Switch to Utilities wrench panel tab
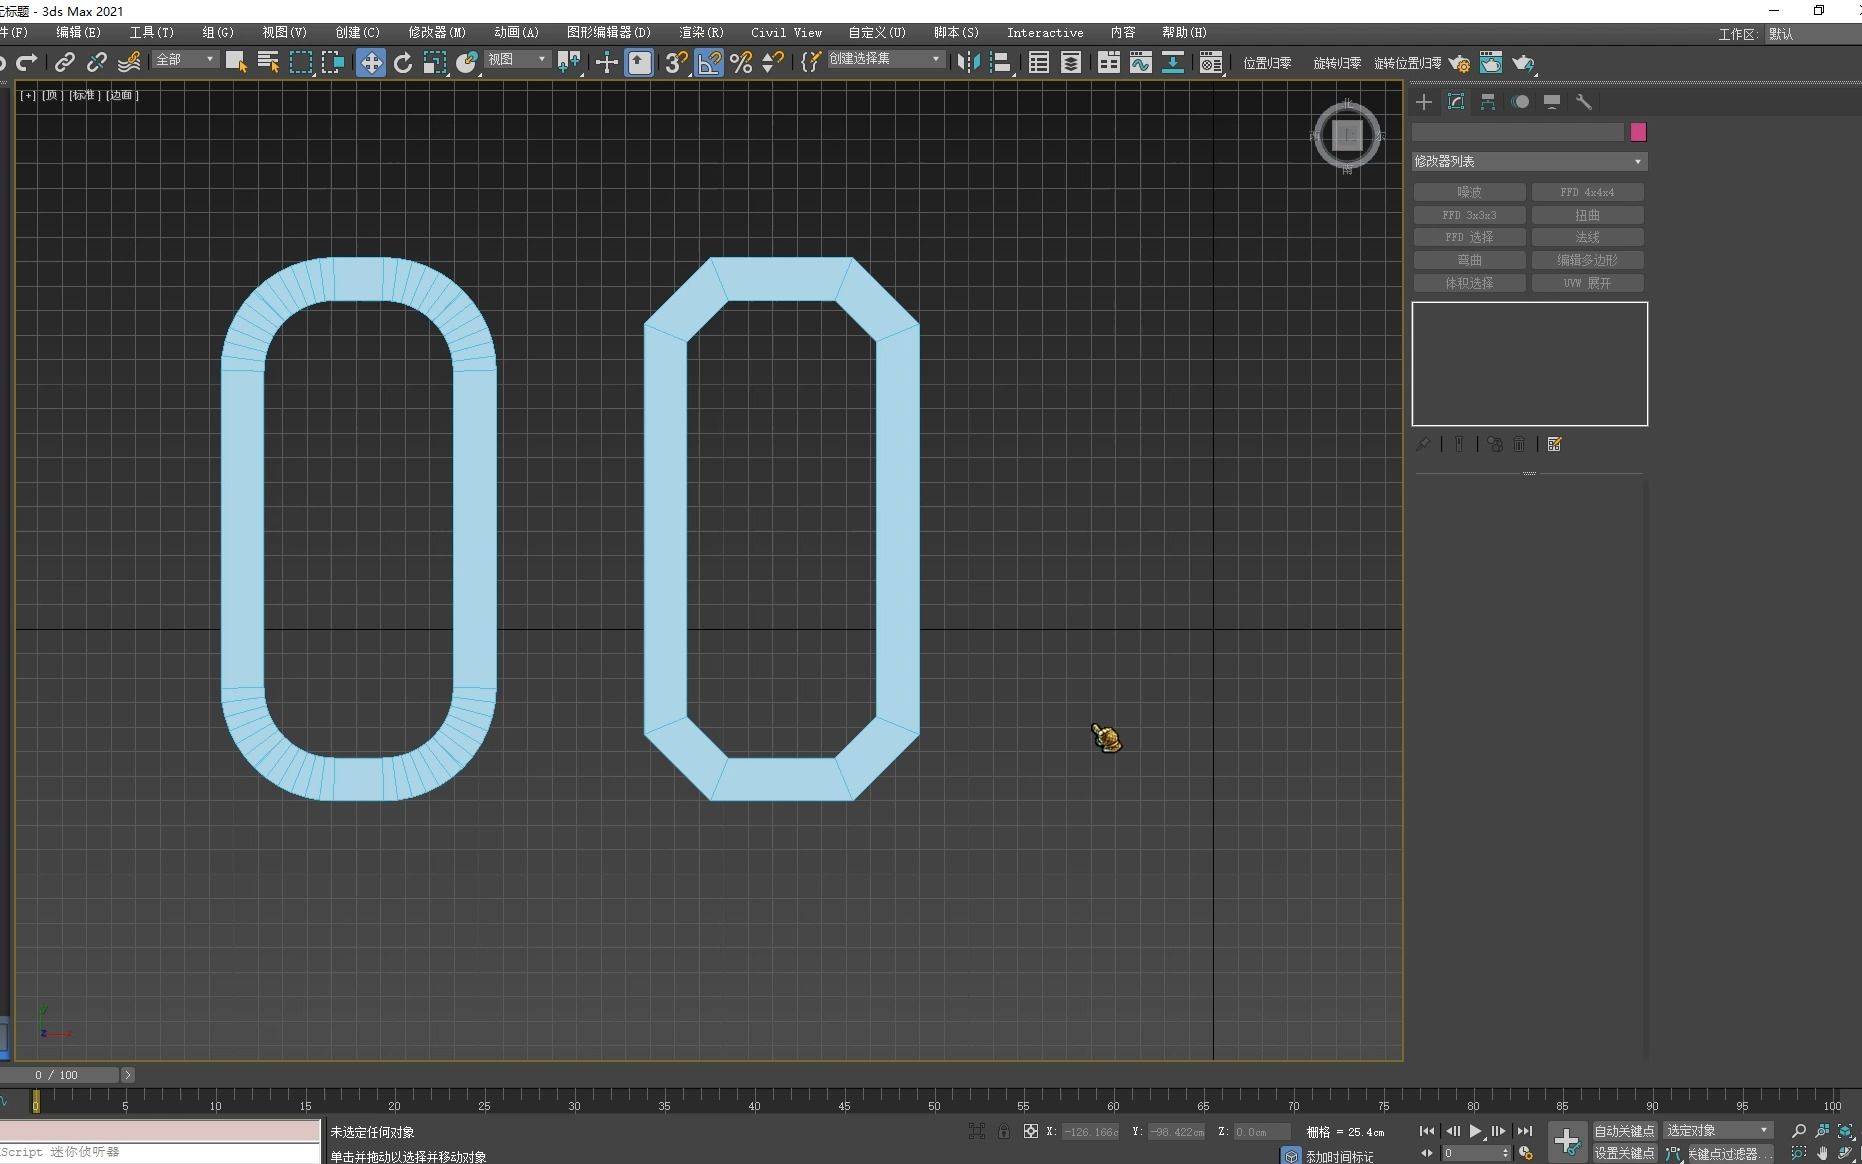 click(x=1584, y=102)
